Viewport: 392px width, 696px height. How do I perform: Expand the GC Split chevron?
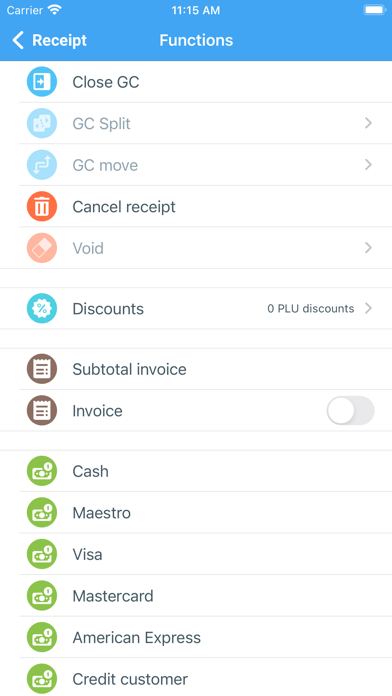click(368, 123)
